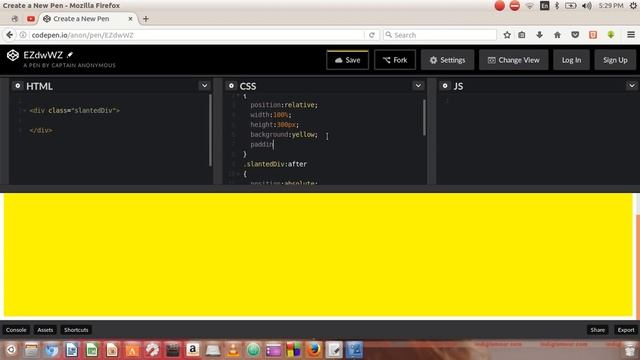Switch to Firefox in the dock
Image resolution: width=640 pixels, height=360 pixels.
(x=314, y=350)
